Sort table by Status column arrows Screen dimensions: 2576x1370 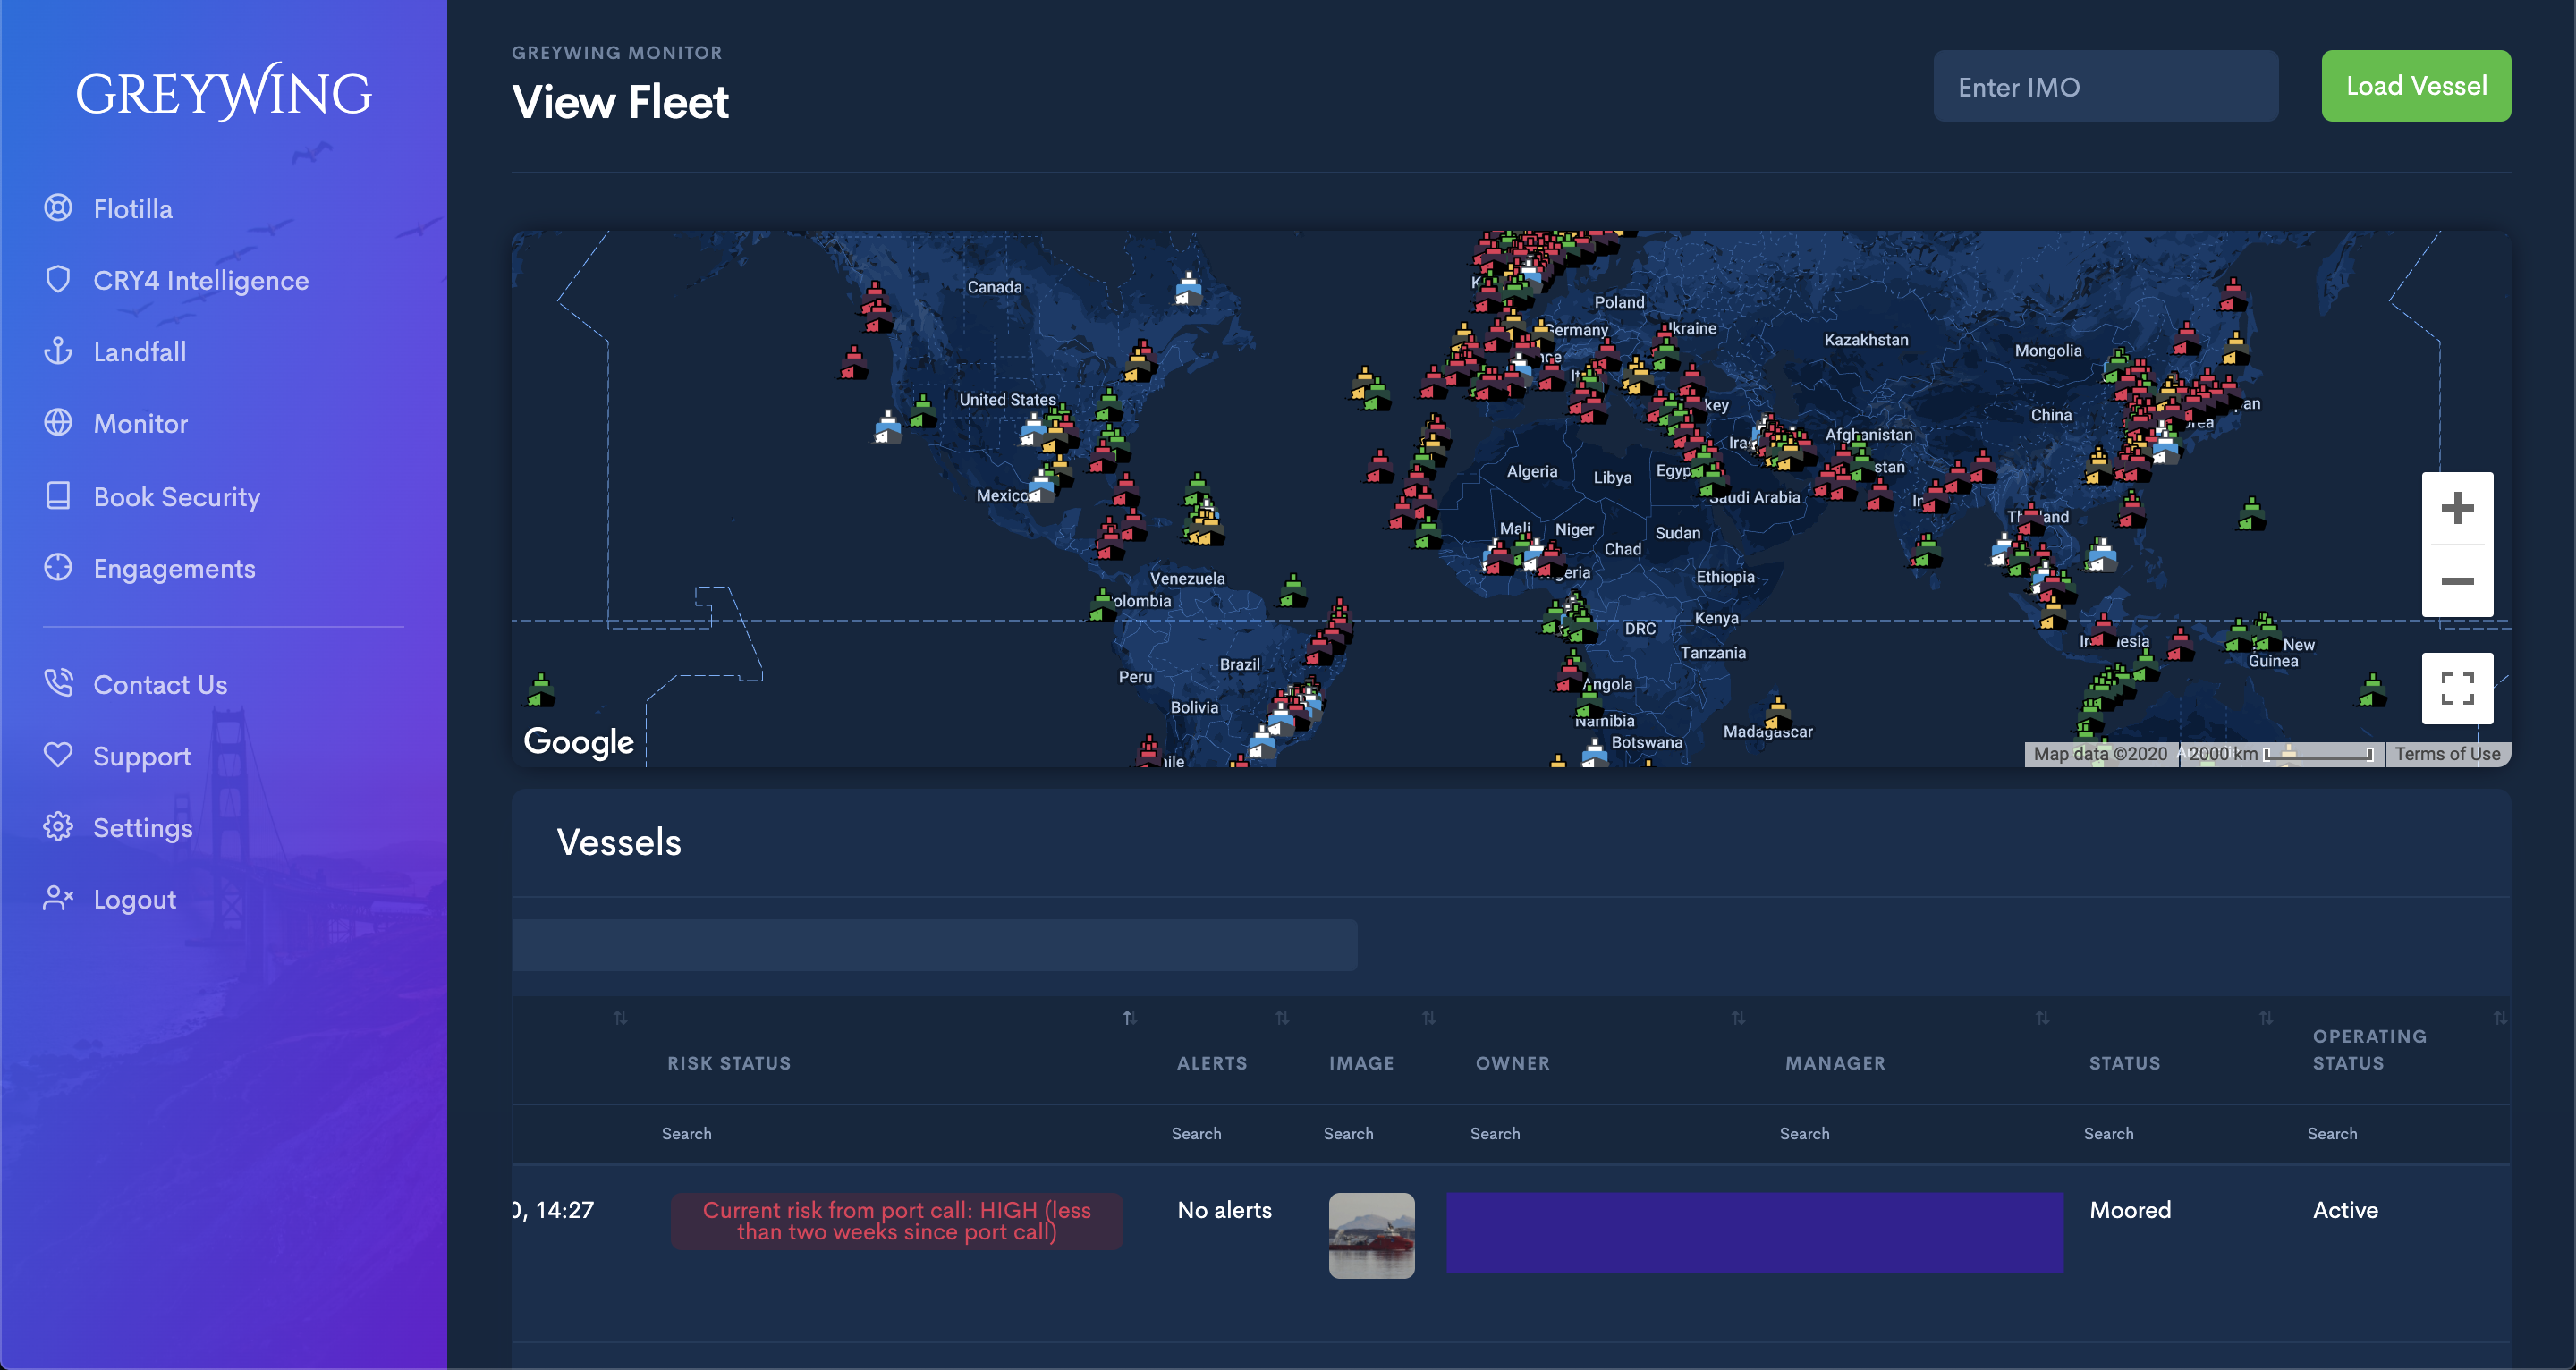[2266, 1018]
